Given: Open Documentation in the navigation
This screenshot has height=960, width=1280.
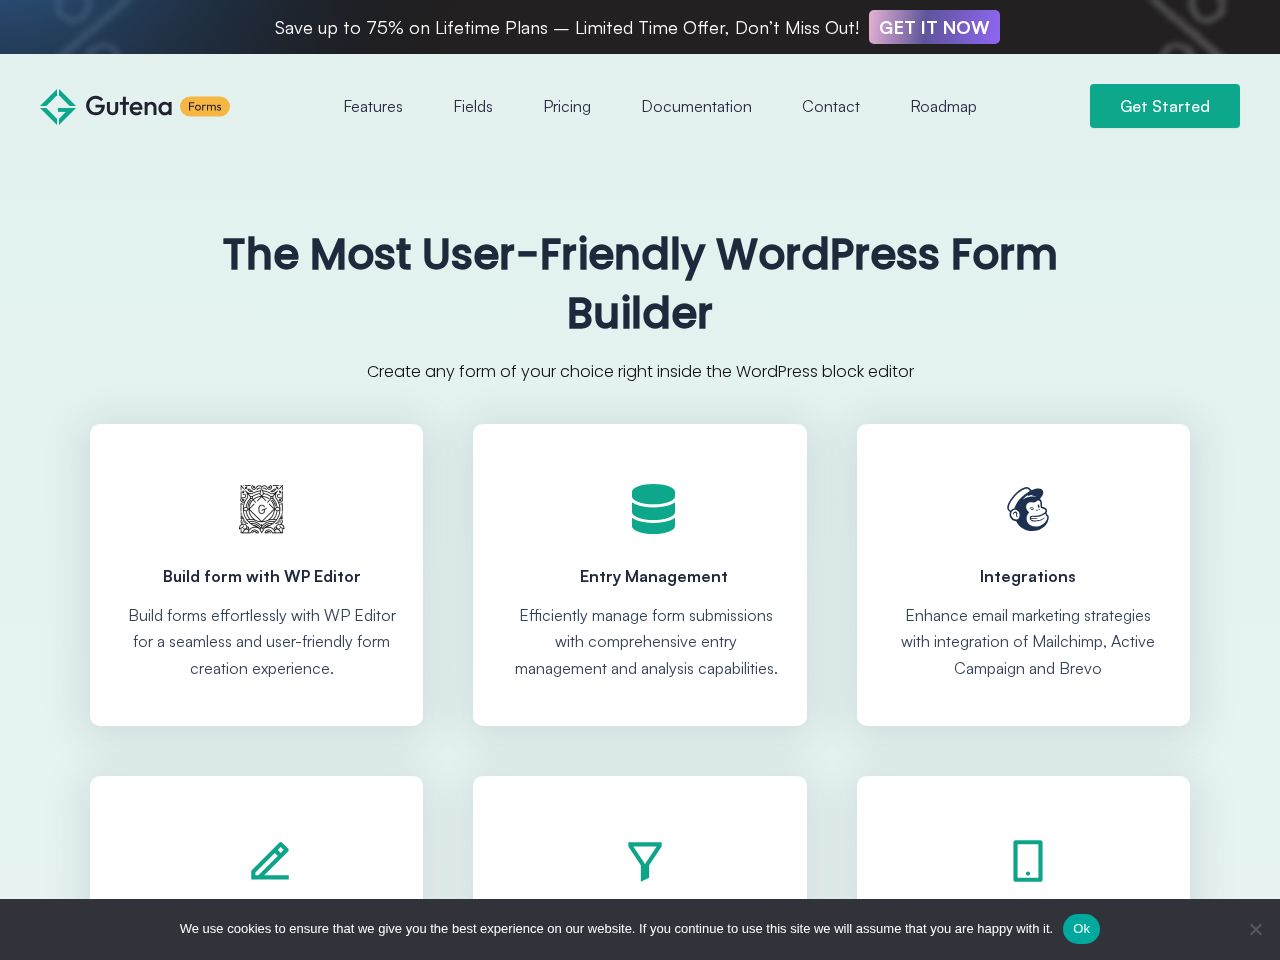Looking at the screenshot, I should click(696, 106).
